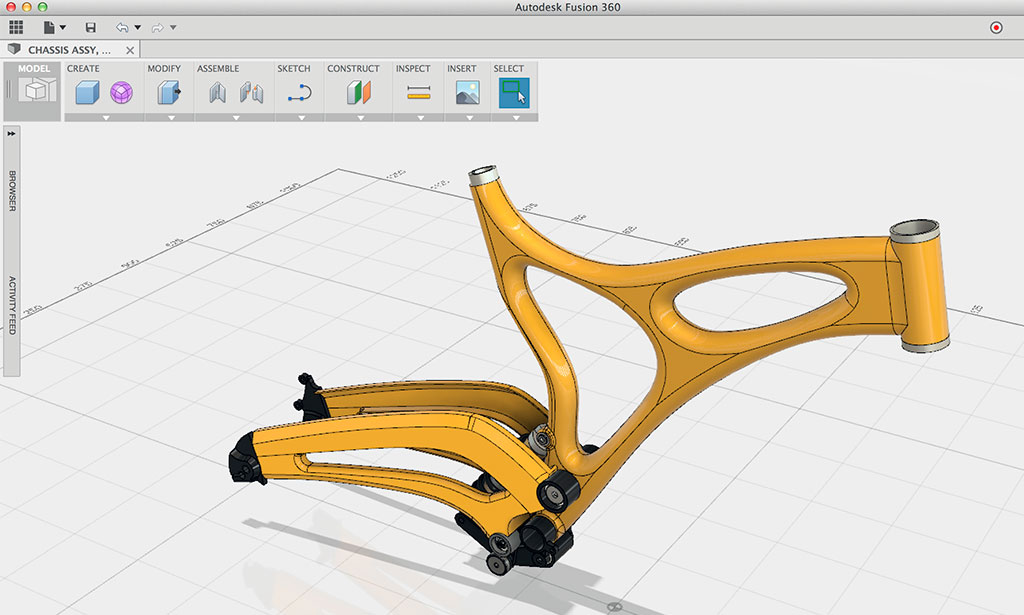Open the Data Panel grid icon
The width and height of the screenshot is (1024, 615).
coord(16,27)
